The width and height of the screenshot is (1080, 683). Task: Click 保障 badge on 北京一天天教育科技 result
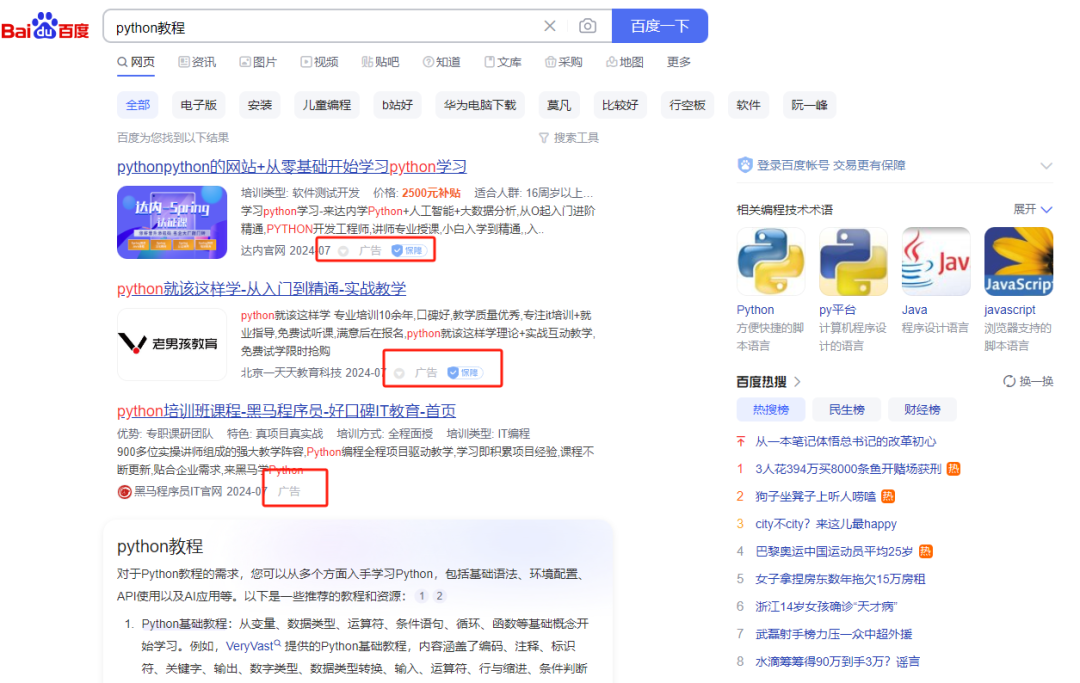point(465,372)
